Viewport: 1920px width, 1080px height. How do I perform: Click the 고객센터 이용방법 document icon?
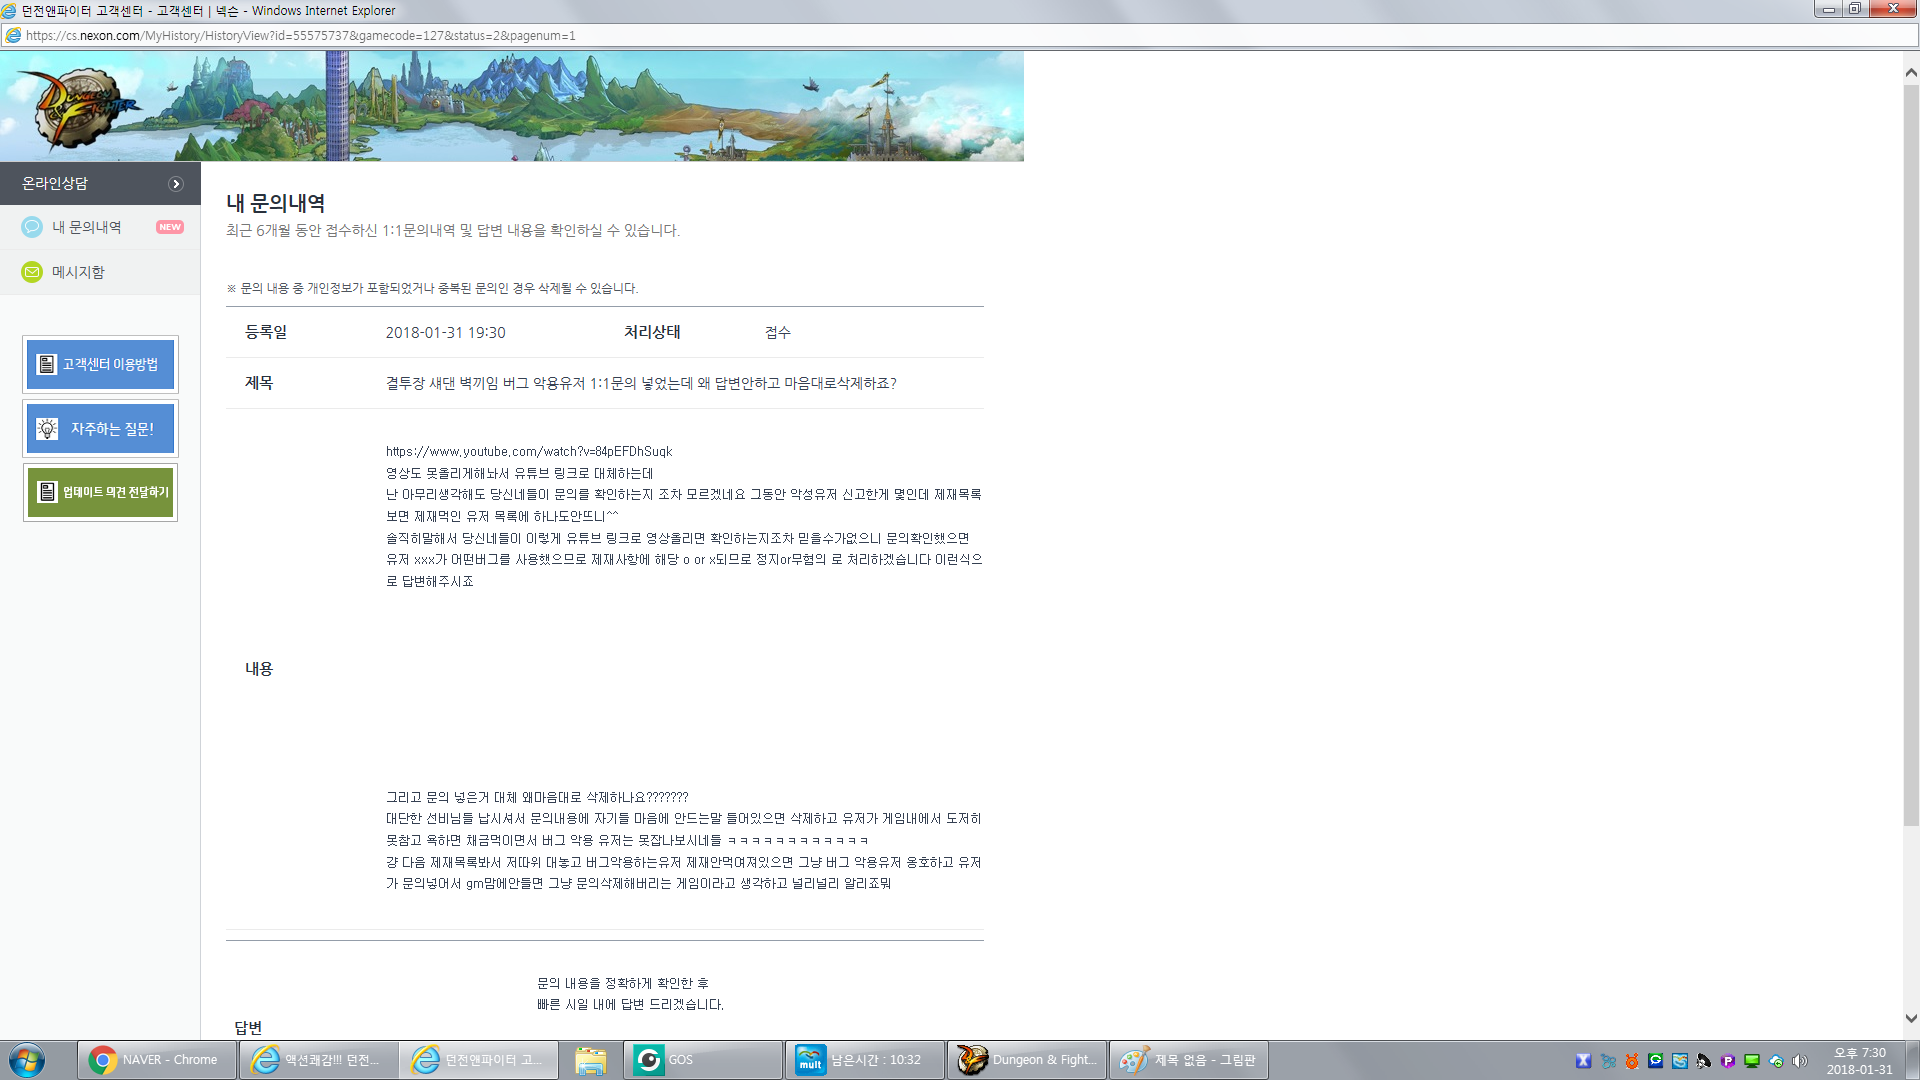[46, 364]
